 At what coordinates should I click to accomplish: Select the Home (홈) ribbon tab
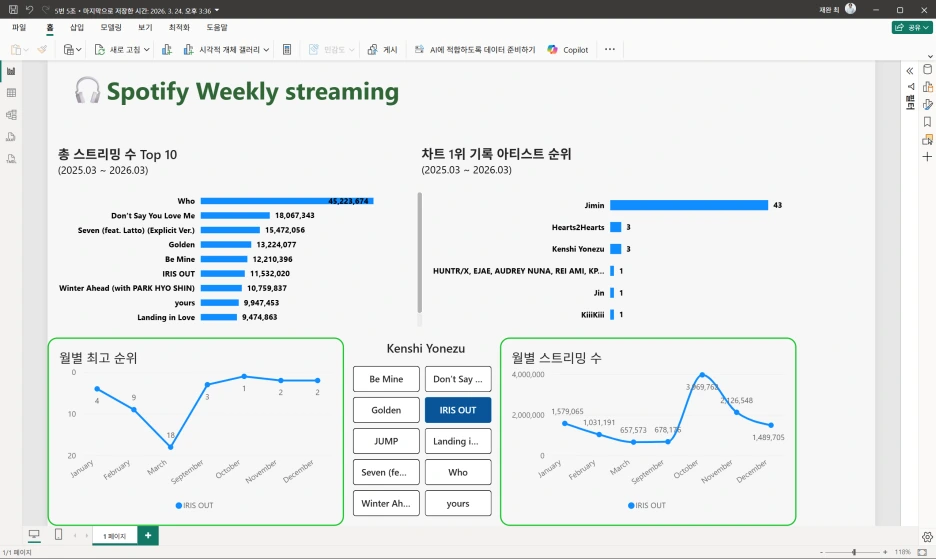50,27
